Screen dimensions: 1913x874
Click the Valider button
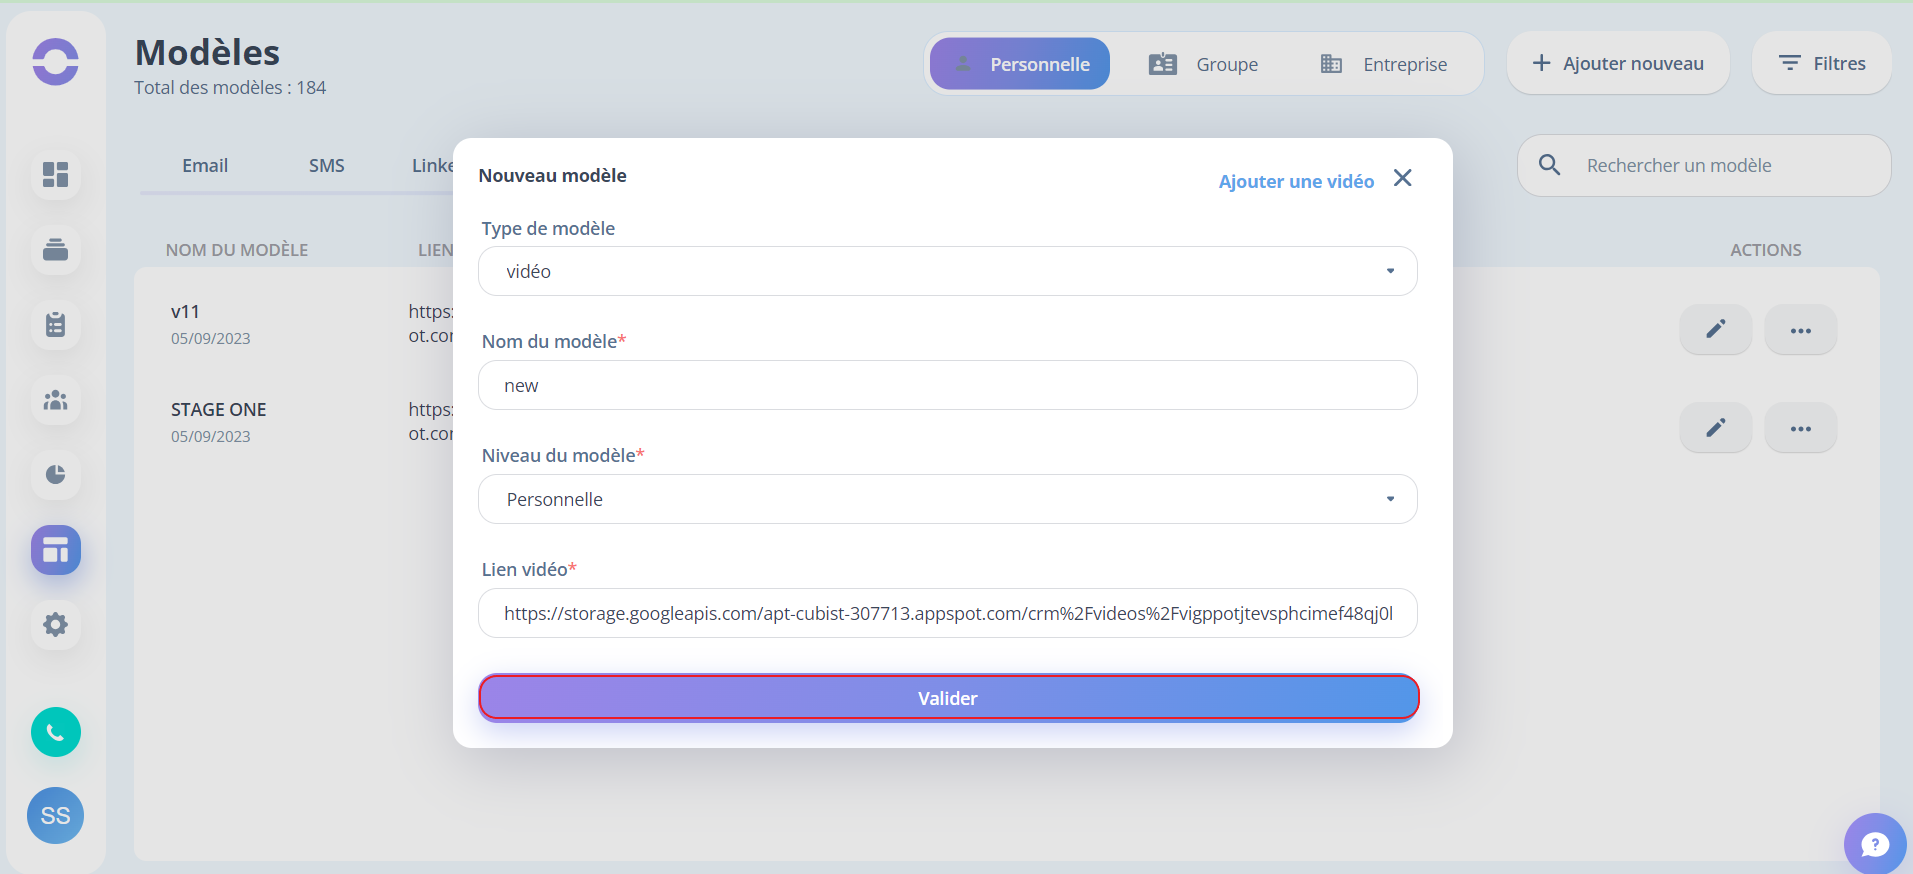coord(948,698)
